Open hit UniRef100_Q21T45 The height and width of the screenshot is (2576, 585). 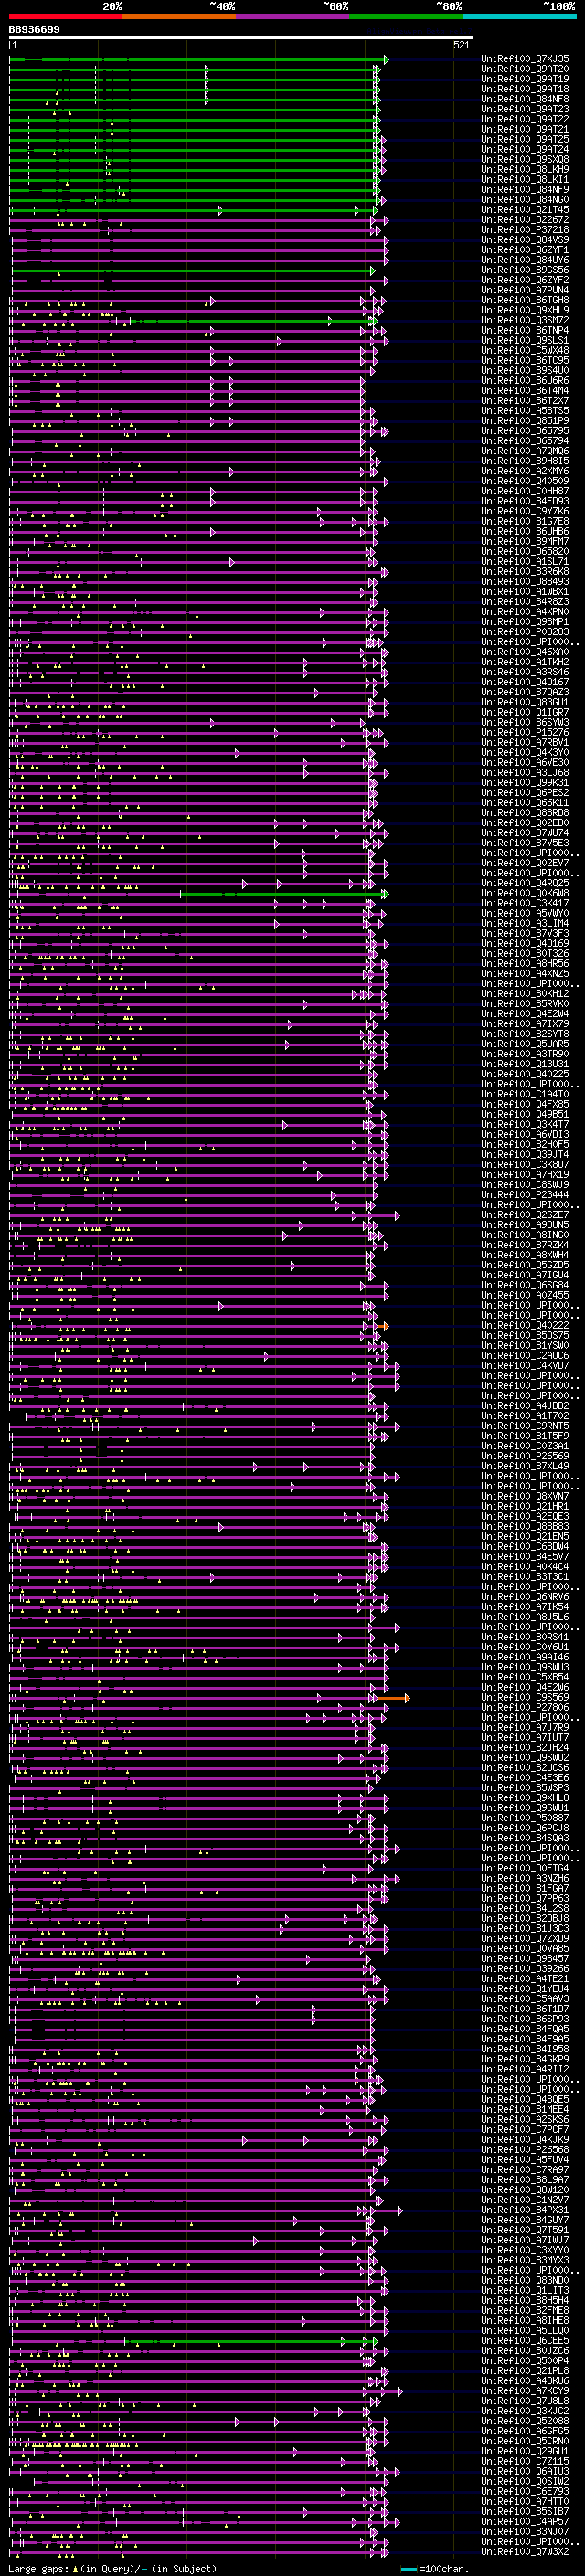tap(525, 210)
